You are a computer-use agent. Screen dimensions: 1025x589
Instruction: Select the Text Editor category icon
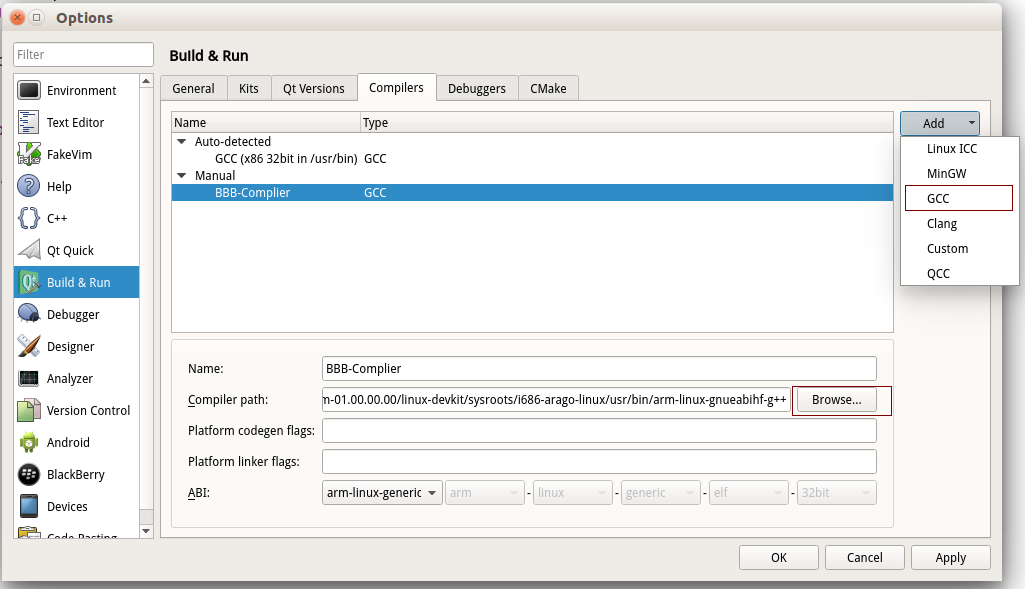(x=29, y=122)
